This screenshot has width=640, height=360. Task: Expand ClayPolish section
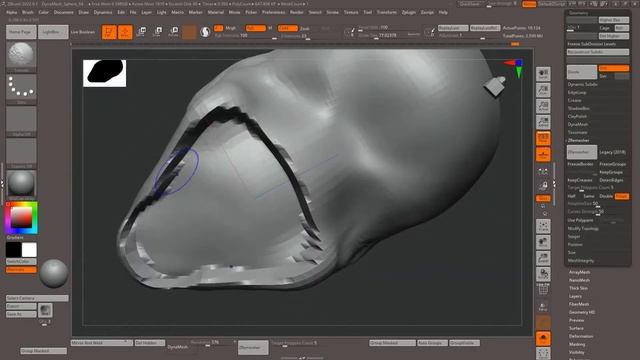[577, 116]
